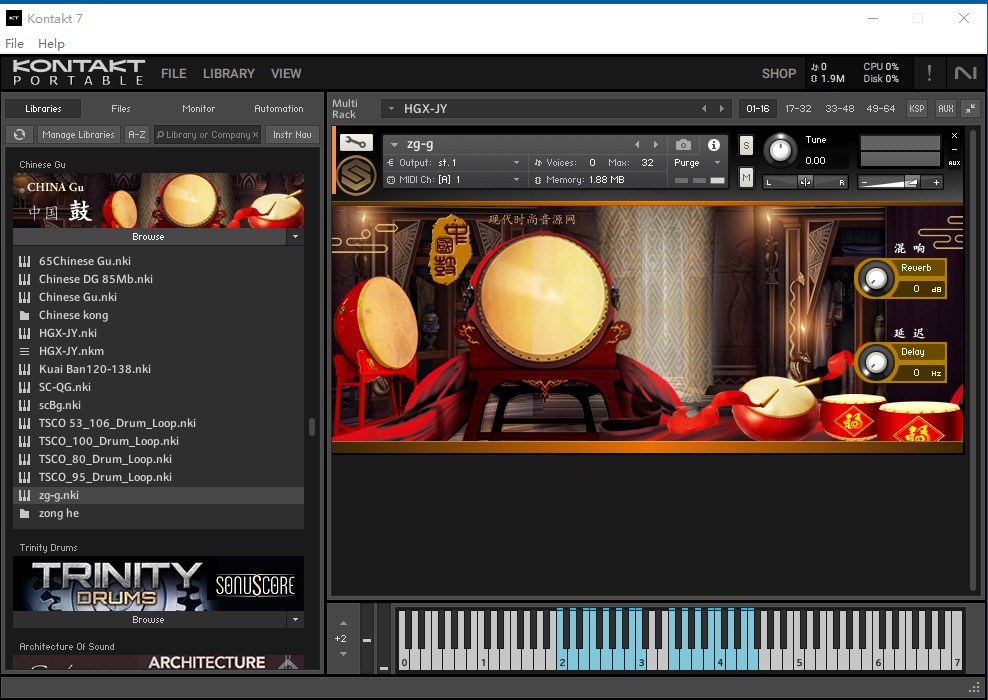Expand Chinese Gu Browse options arrow

[x=295, y=236]
